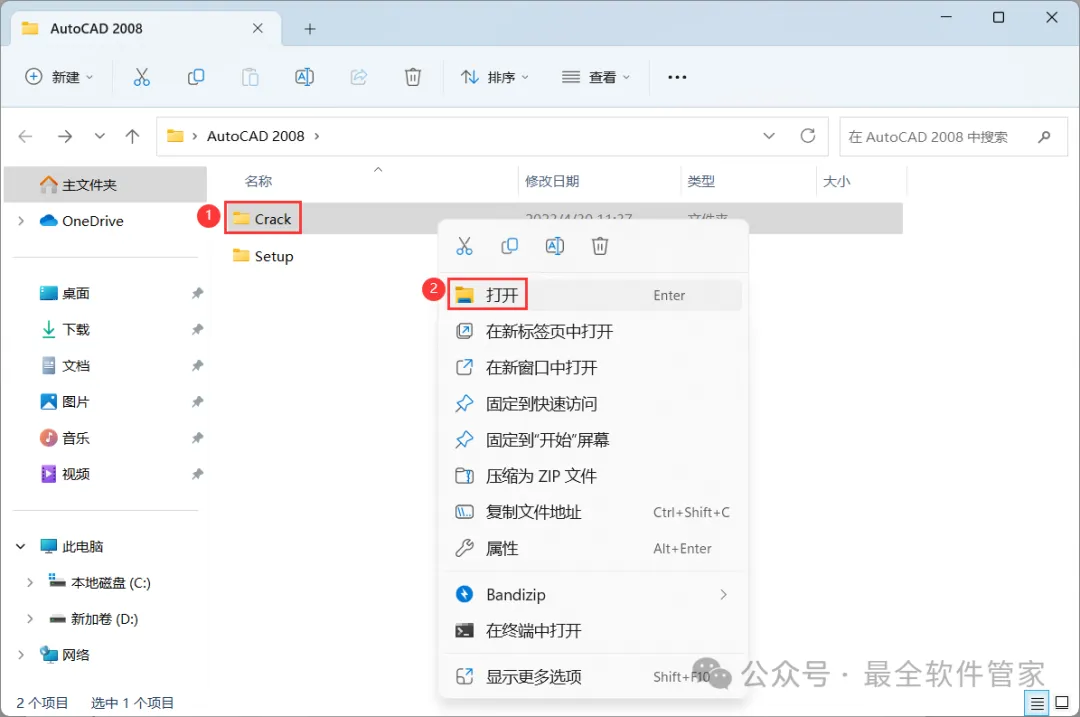This screenshot has height=717, width=1080.
Task: Choose 固定到快速访问
Action: coord(593,404)
